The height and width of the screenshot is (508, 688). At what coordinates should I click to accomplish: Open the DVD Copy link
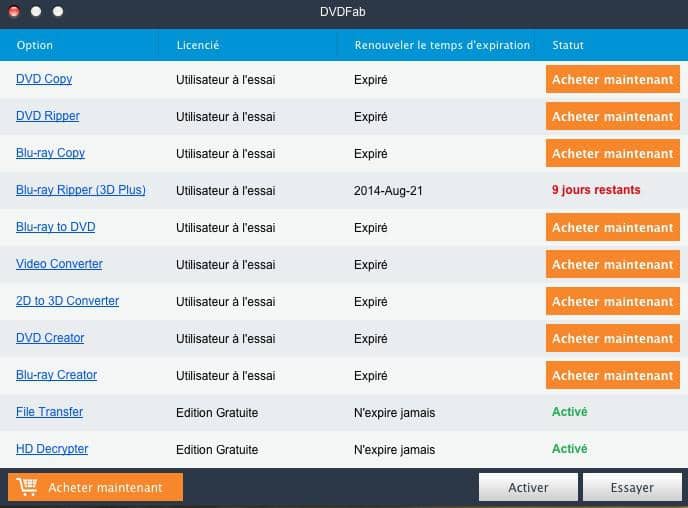coord(44,79)
